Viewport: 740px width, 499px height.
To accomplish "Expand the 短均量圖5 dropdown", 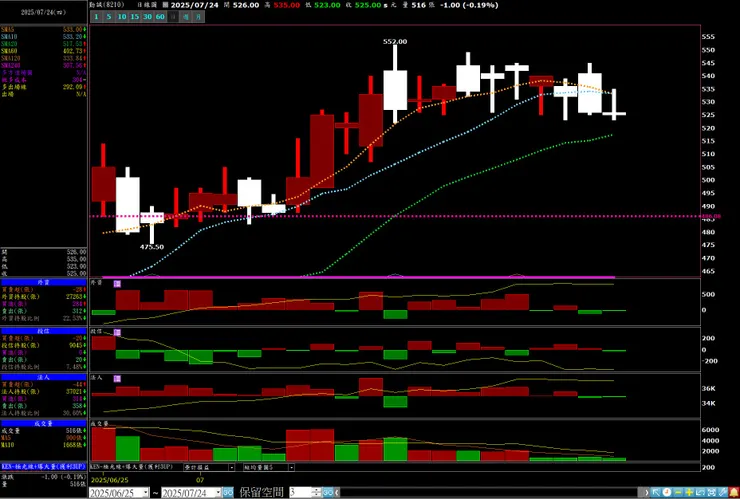I will (x=291, y=467).
